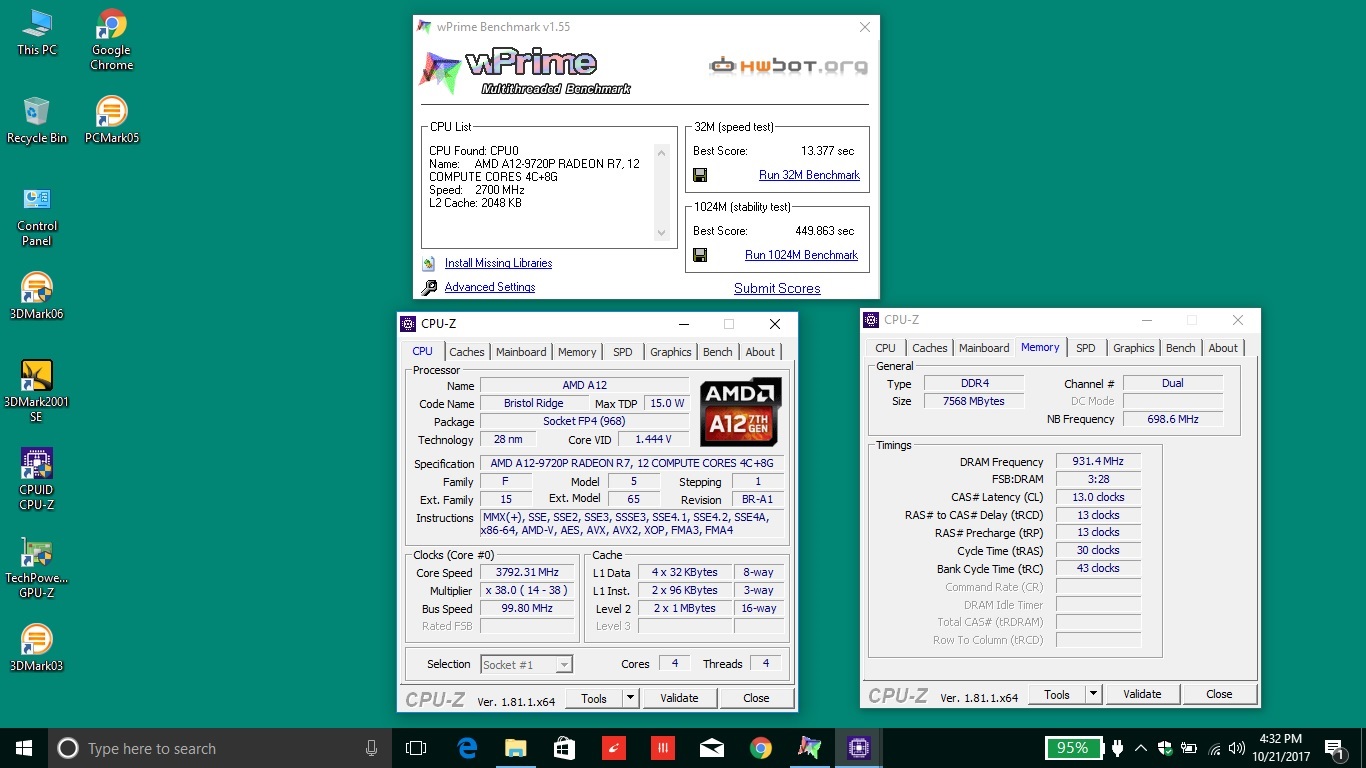Open Microsoft Edge from the taskbar
1366x768 pixels.
tap(467, 748)
